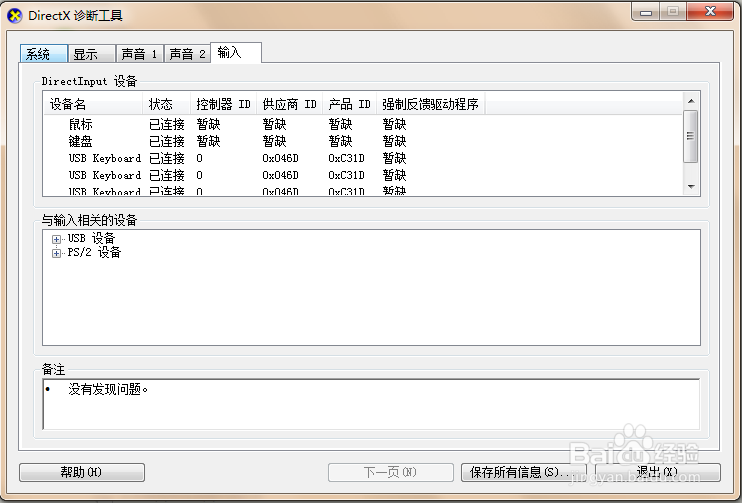Click the 没有发现问题 note text
The height and width of the screenshot is (503, 742).
click(x=107, y=389)
